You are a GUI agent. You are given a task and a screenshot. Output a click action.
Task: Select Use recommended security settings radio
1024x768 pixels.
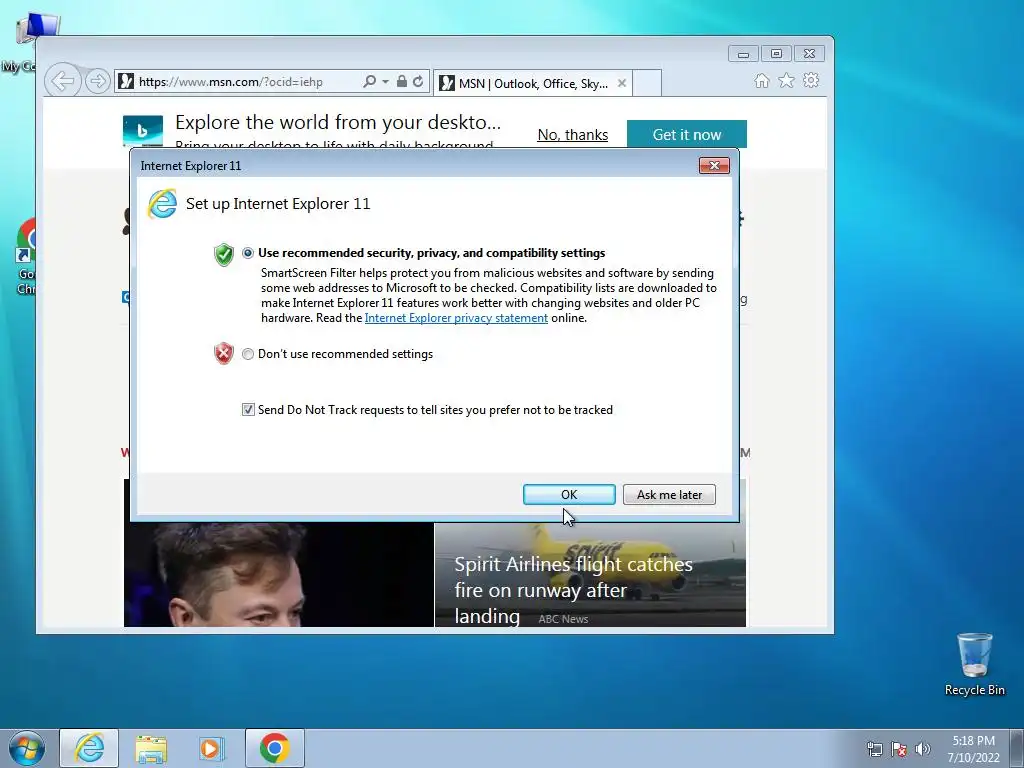click(x=248, y=253)
